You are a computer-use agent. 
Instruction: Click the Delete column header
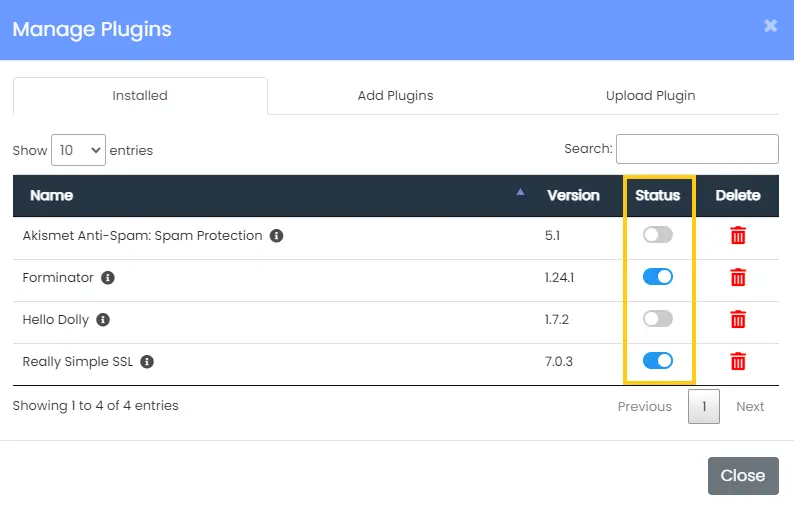point(738,196)
